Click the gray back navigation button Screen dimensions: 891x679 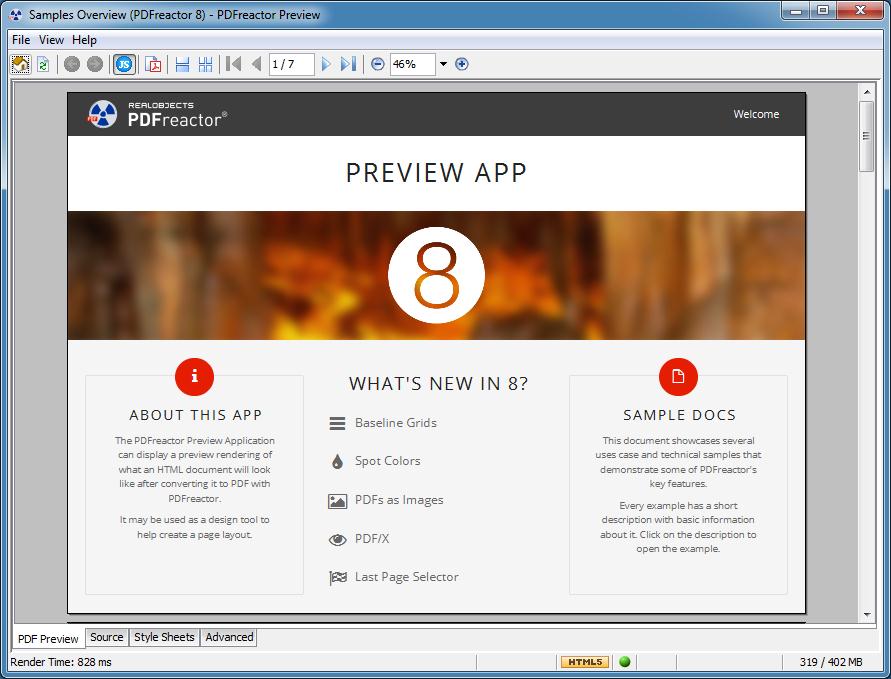[x=72, y=64]
